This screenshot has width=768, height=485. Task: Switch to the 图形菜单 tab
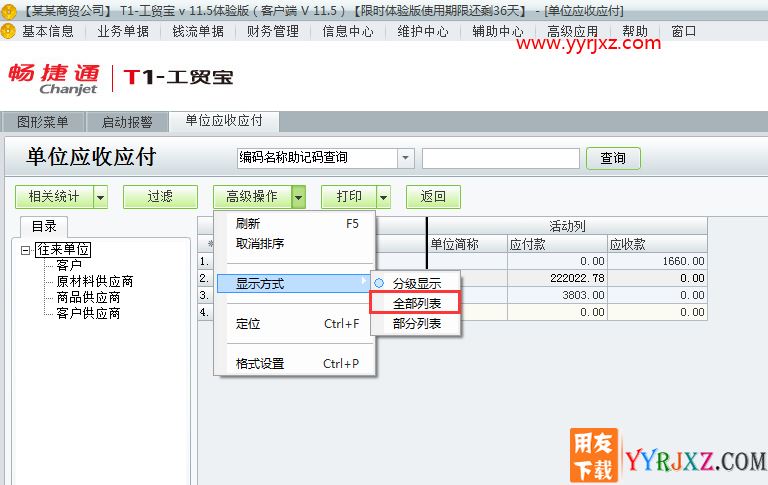pos(43,122)
